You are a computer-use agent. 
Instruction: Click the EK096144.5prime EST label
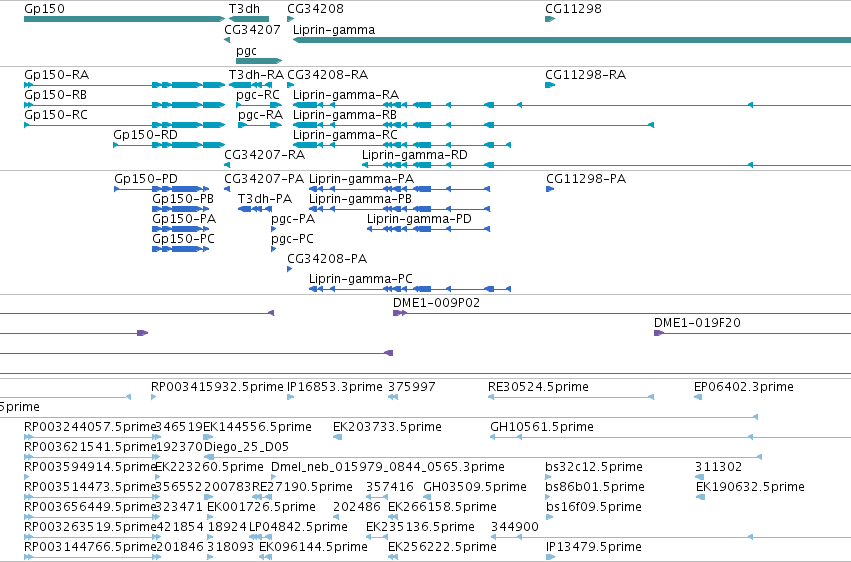tap(313, 547)
